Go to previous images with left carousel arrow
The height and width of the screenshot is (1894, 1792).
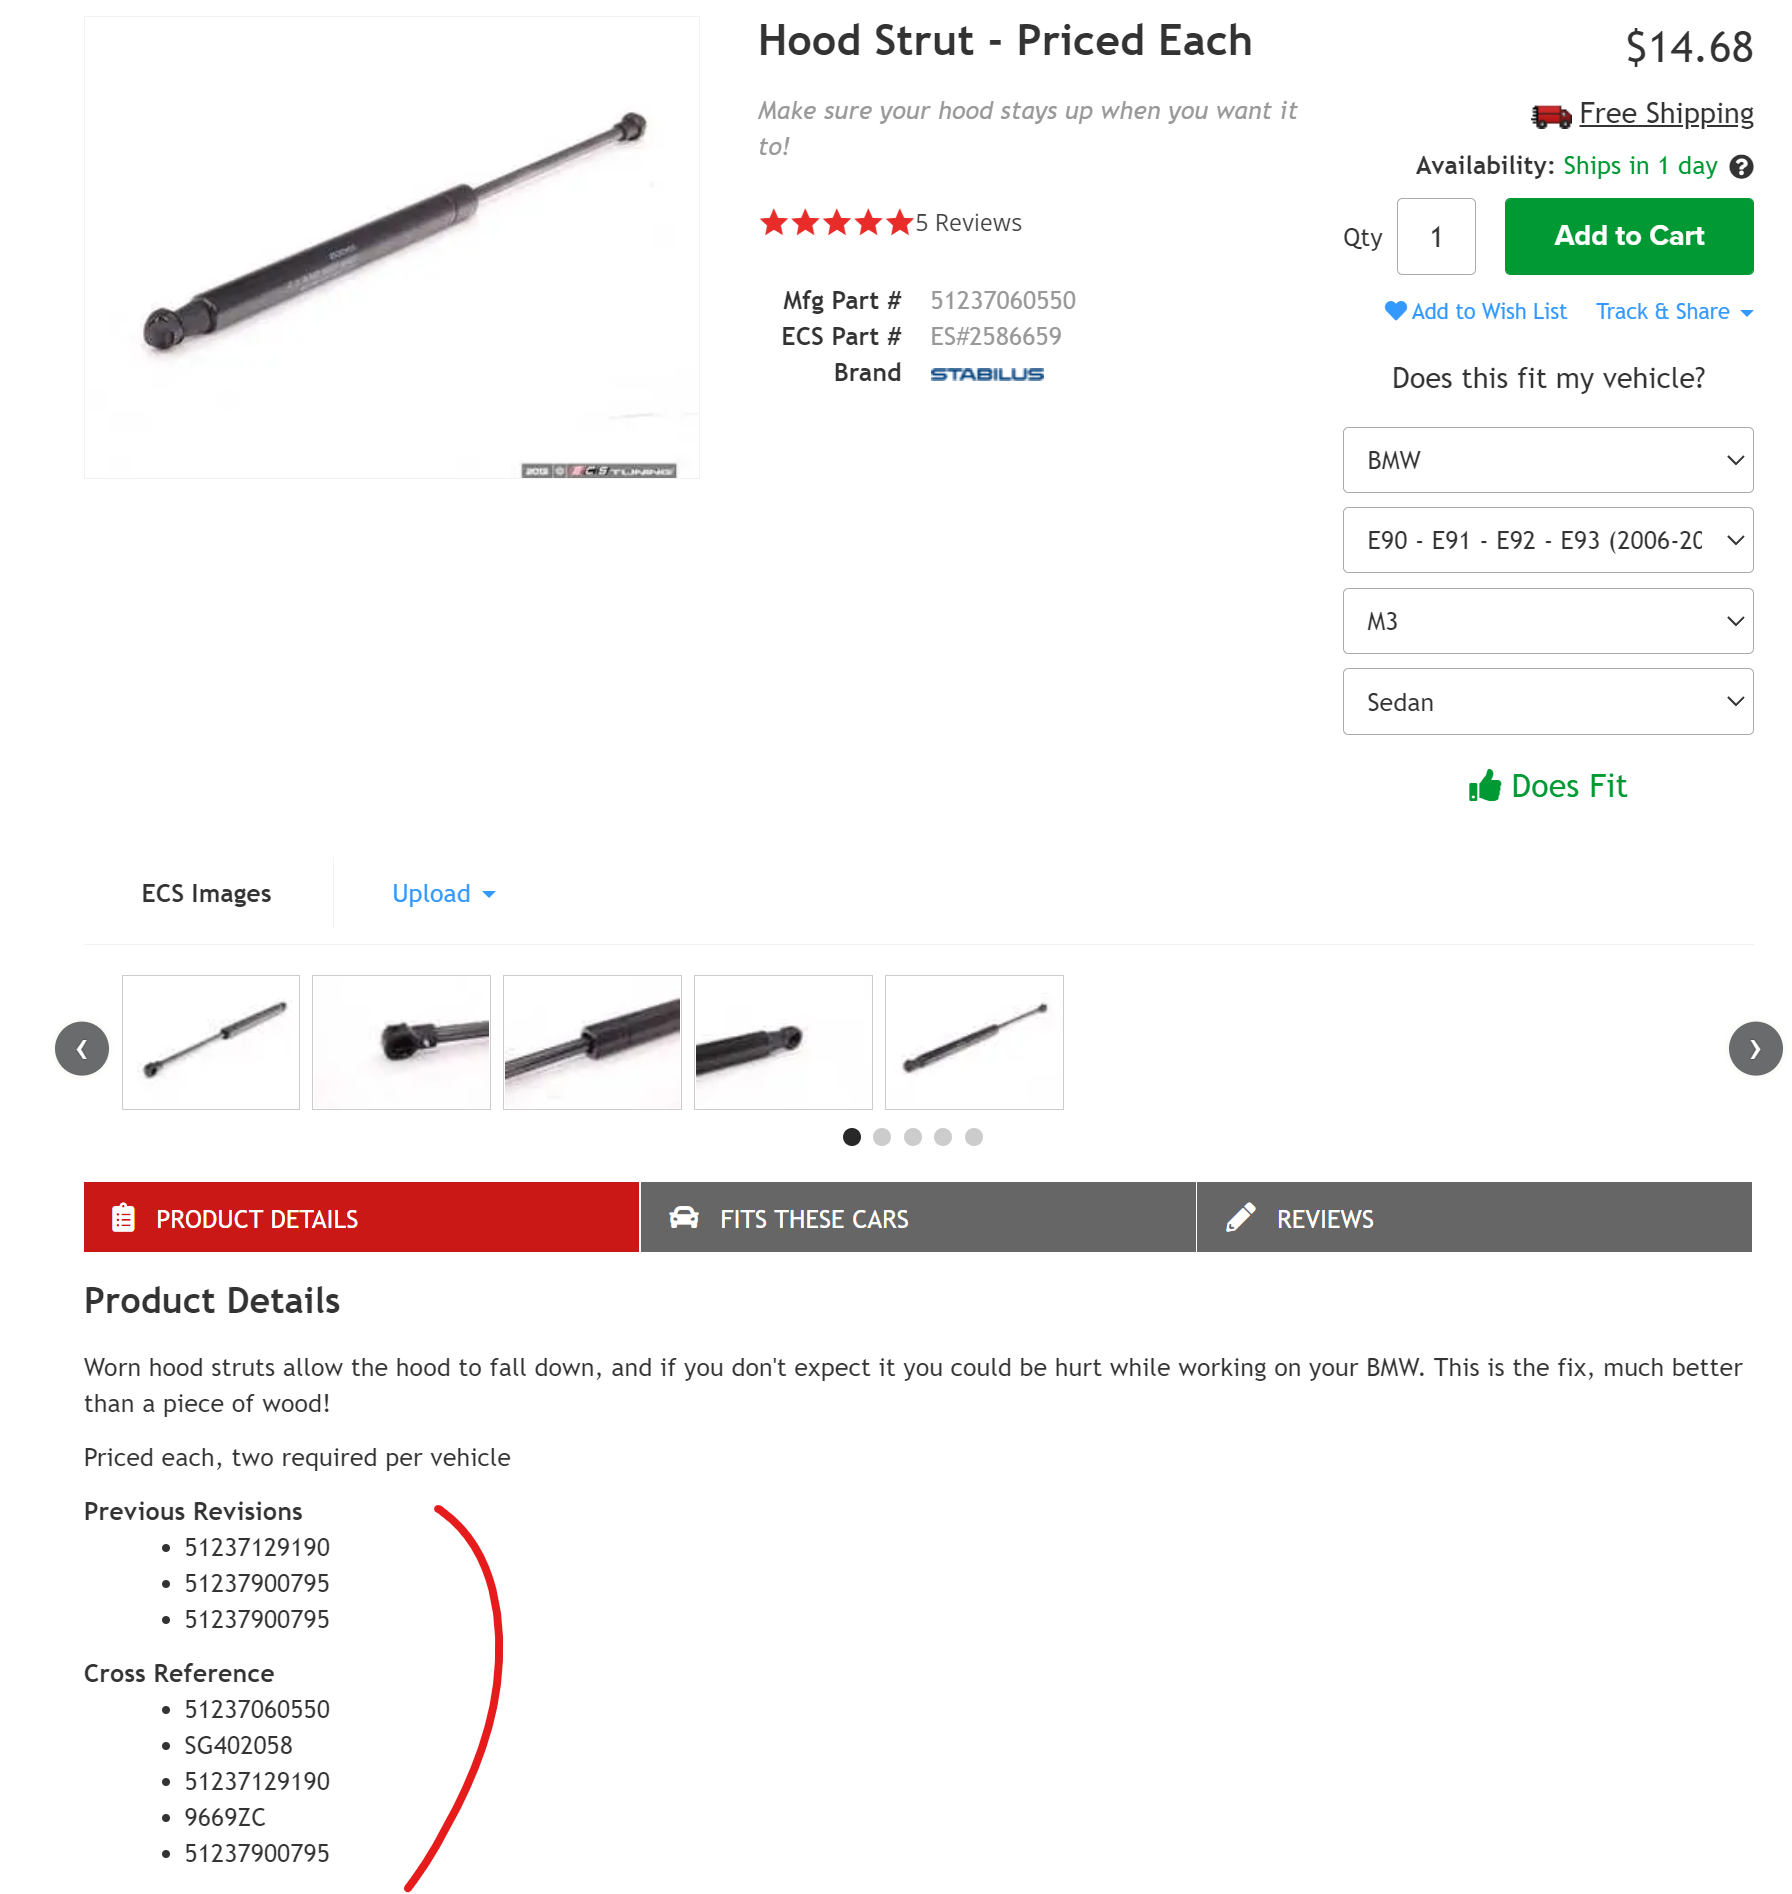(x=82, y=1048)
